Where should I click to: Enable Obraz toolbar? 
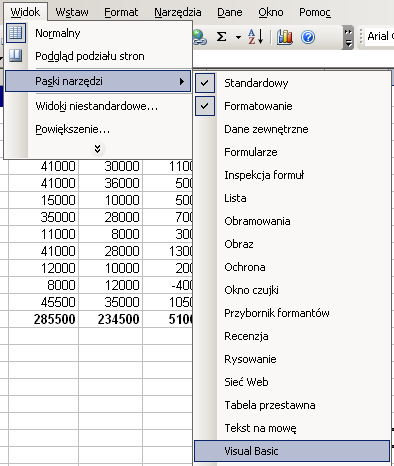(292, 244)
